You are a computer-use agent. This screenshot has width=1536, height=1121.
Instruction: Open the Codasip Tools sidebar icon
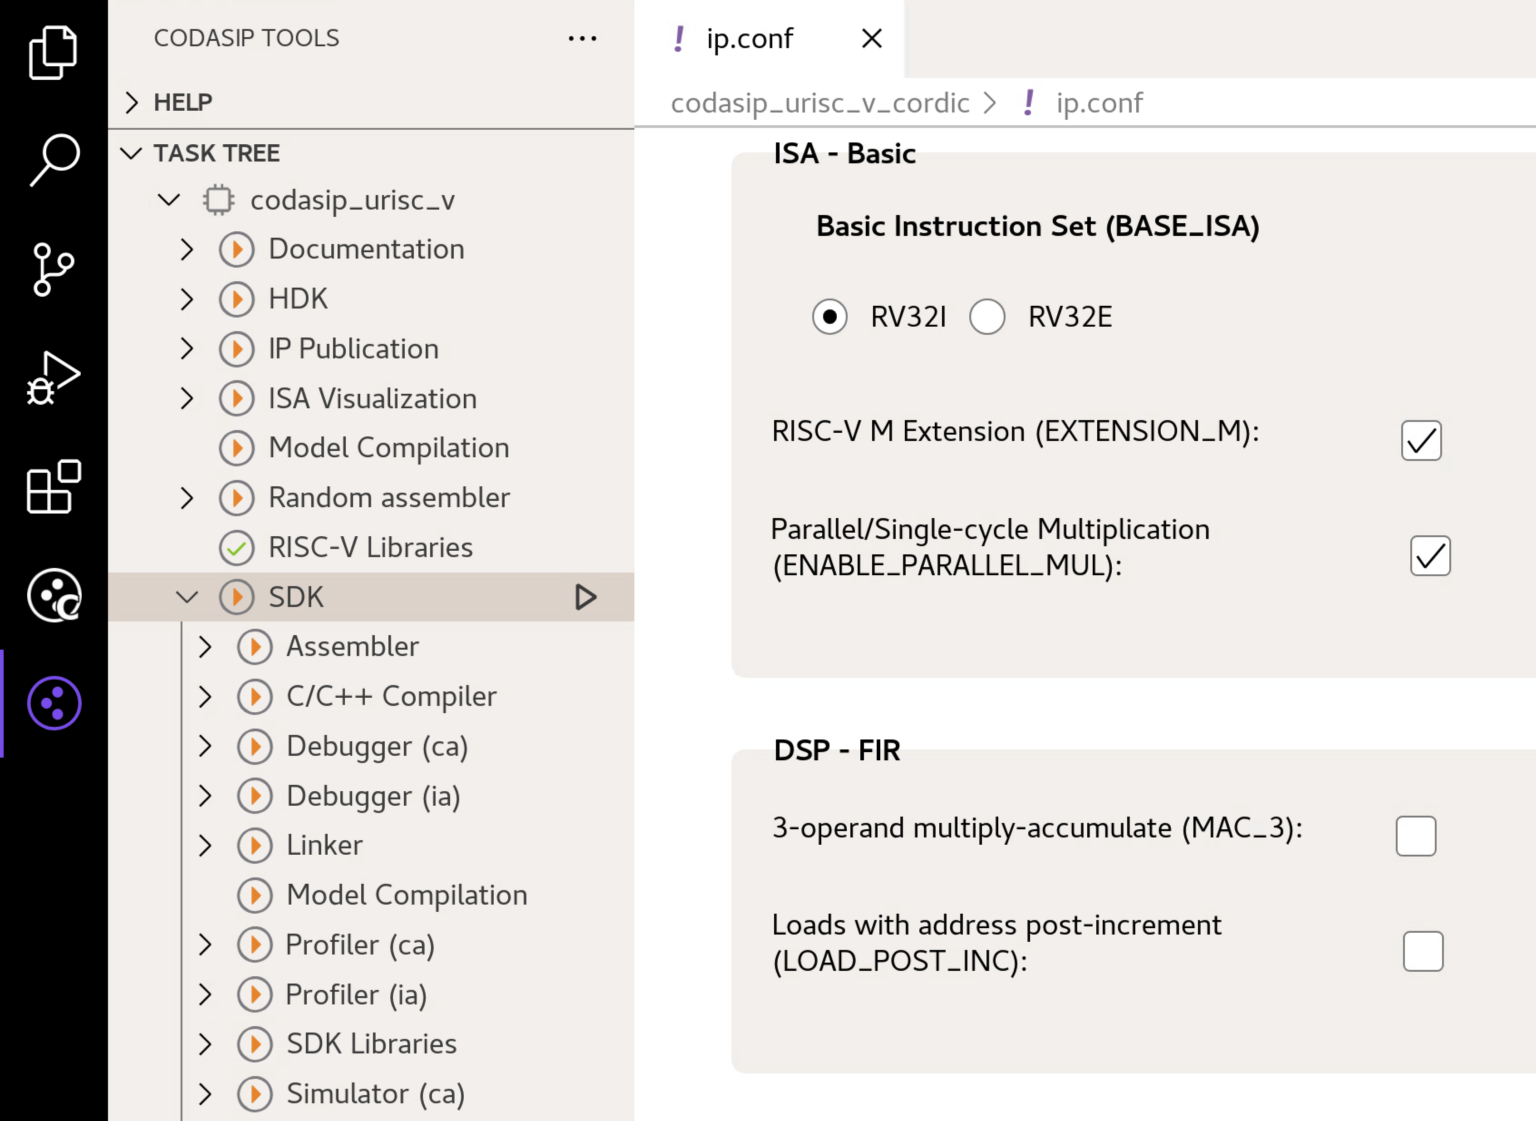(53, 702)
